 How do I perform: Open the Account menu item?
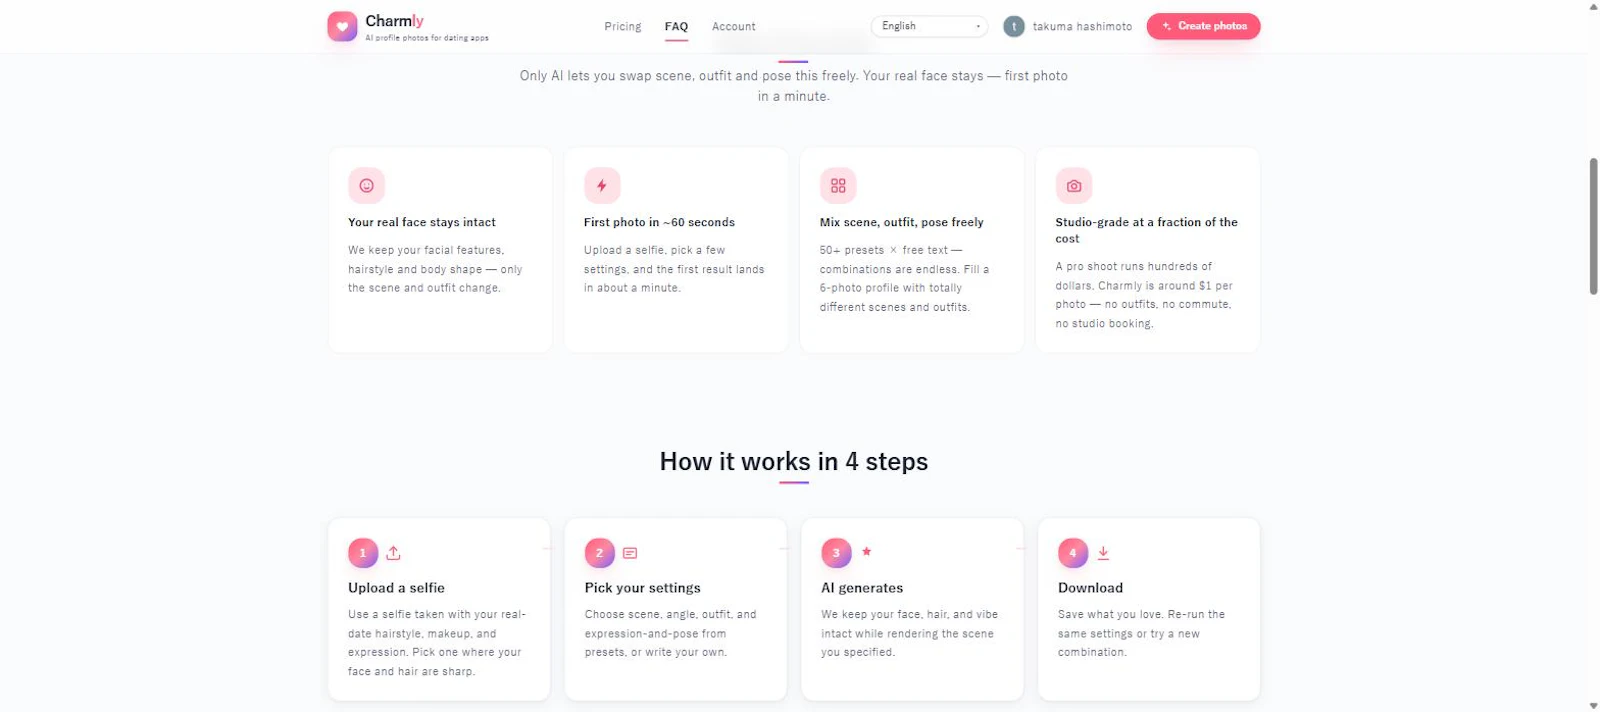tap(734, 27)
